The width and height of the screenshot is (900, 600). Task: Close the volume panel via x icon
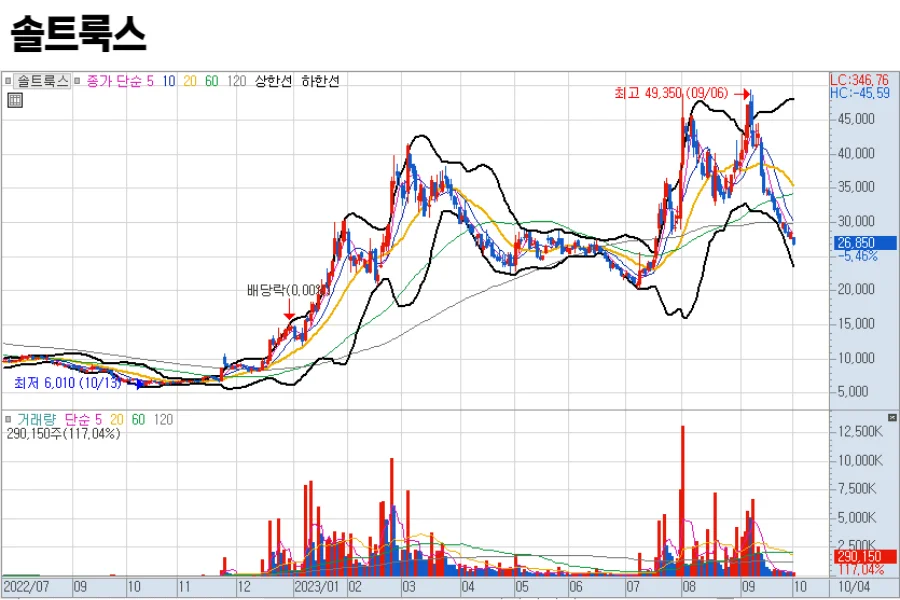[892, 417]
